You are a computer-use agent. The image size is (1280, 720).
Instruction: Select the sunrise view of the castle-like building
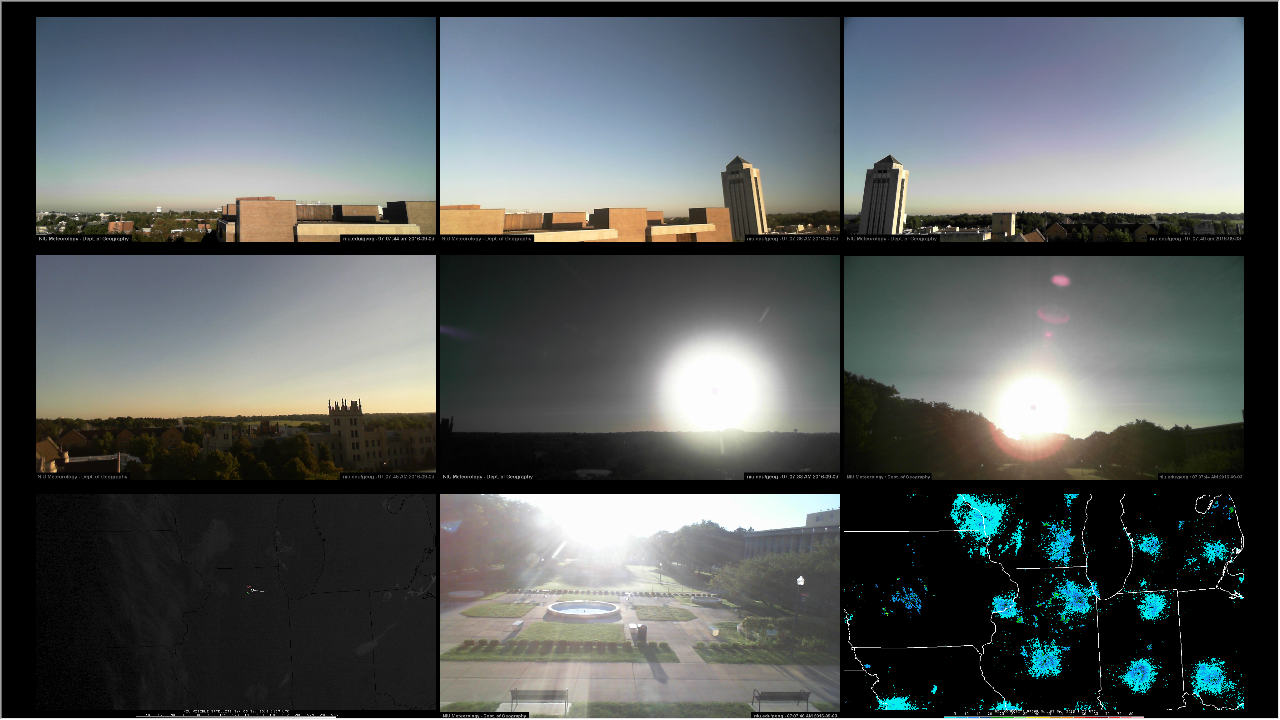236,368
